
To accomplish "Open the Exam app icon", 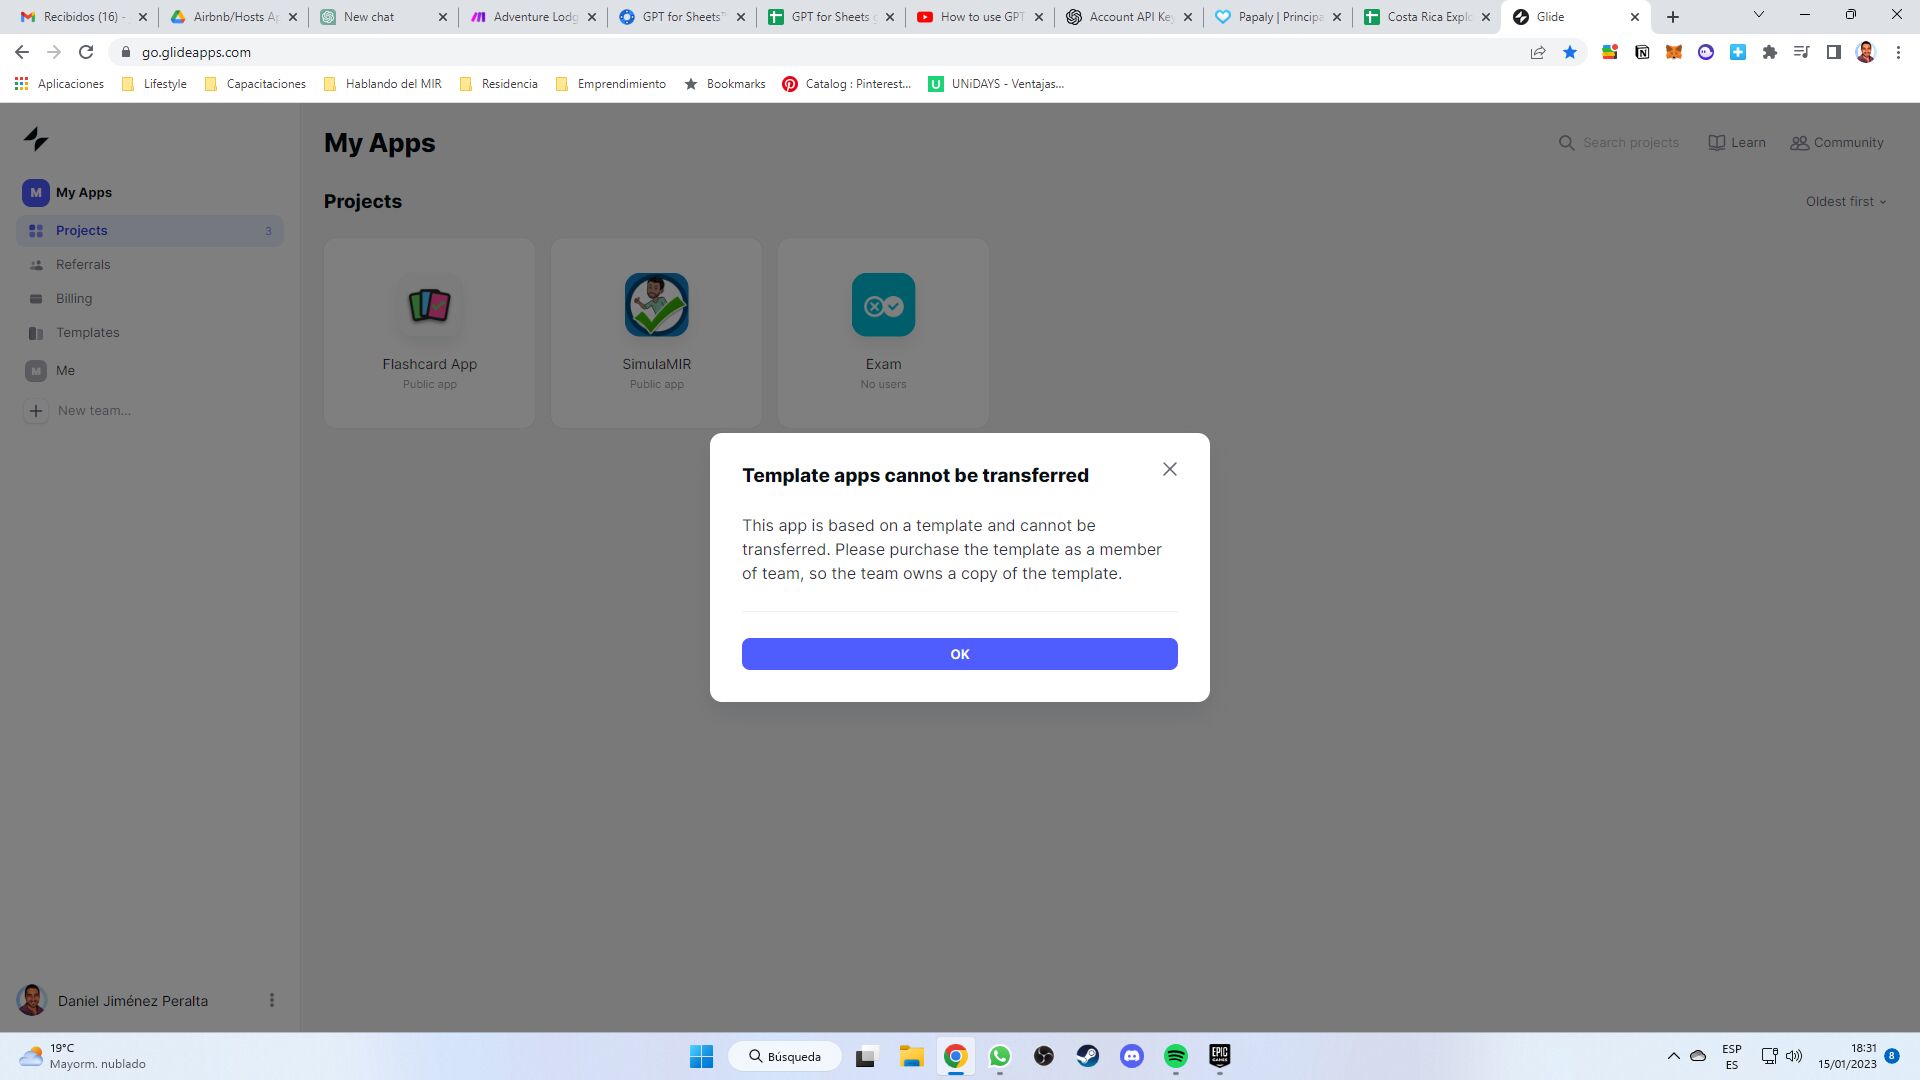I will point(883,305).
